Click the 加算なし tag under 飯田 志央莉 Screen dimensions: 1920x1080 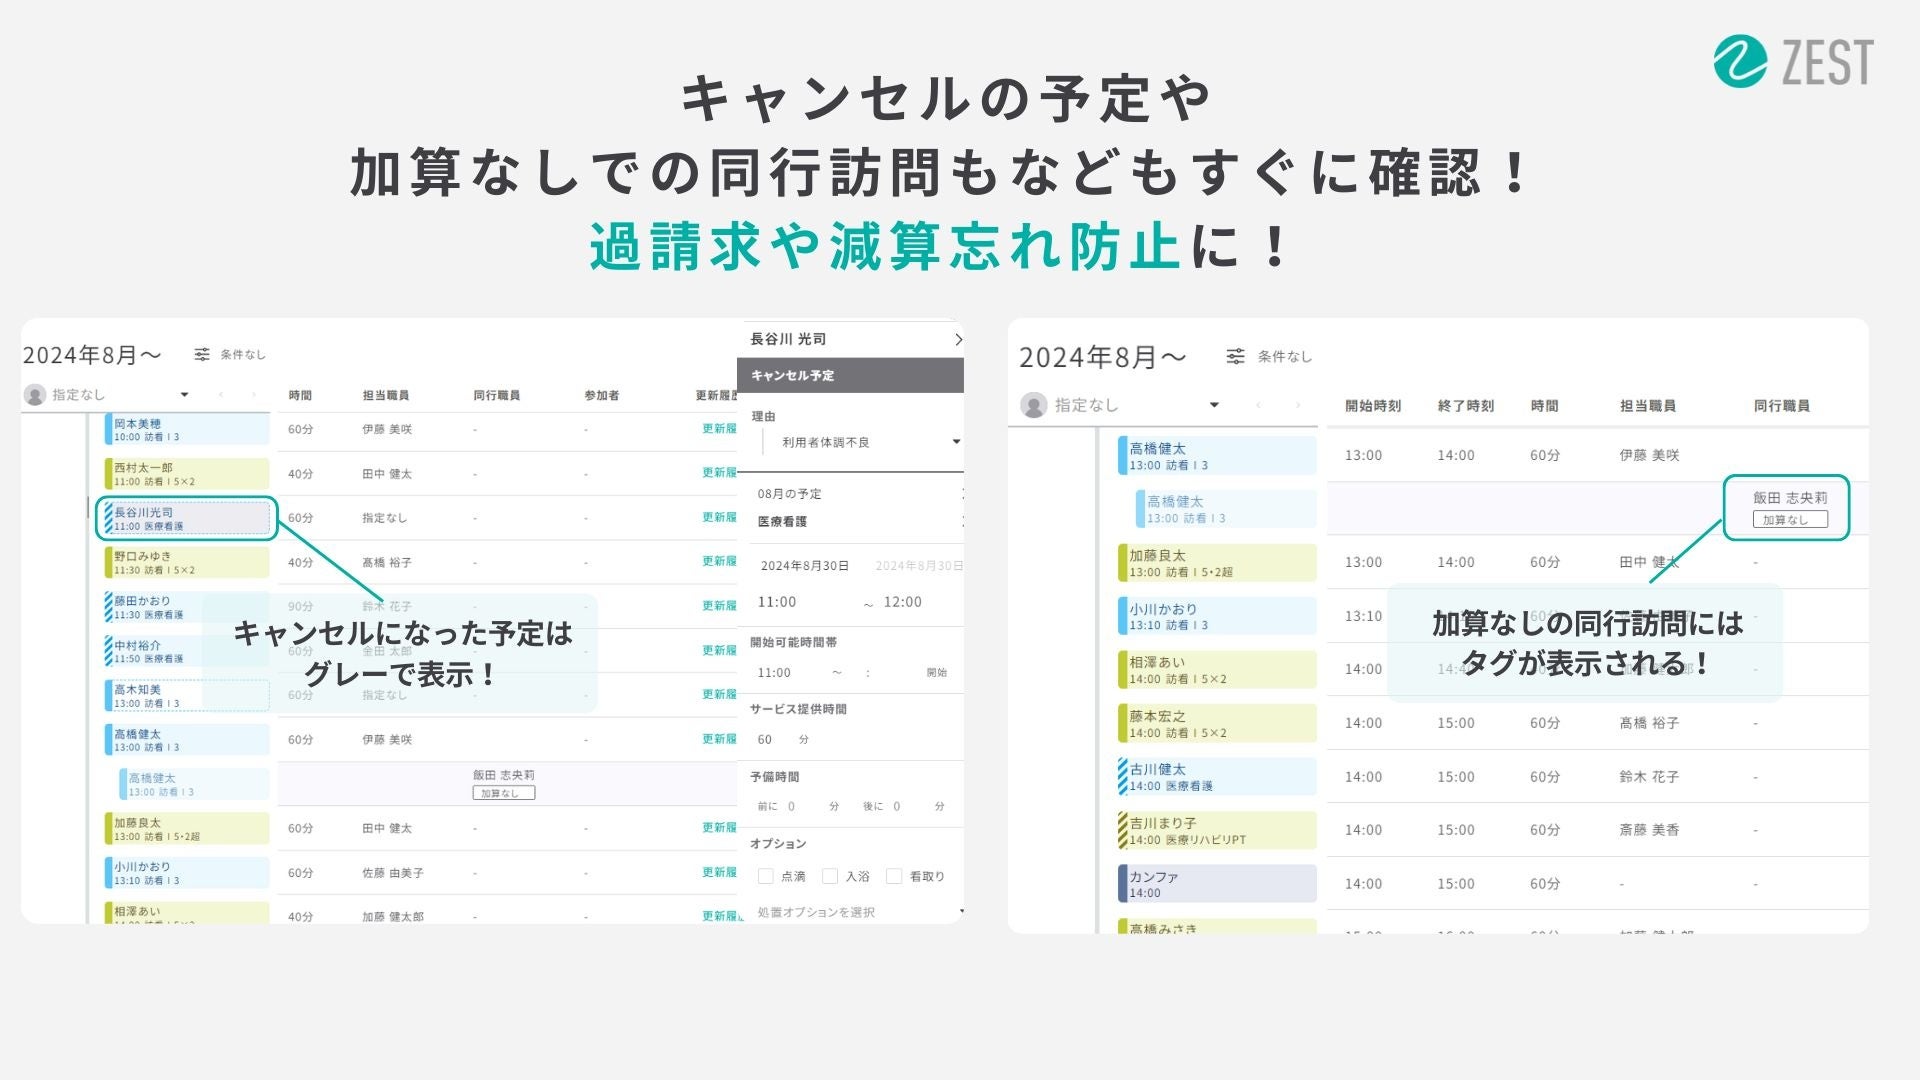coord(1789,520)
